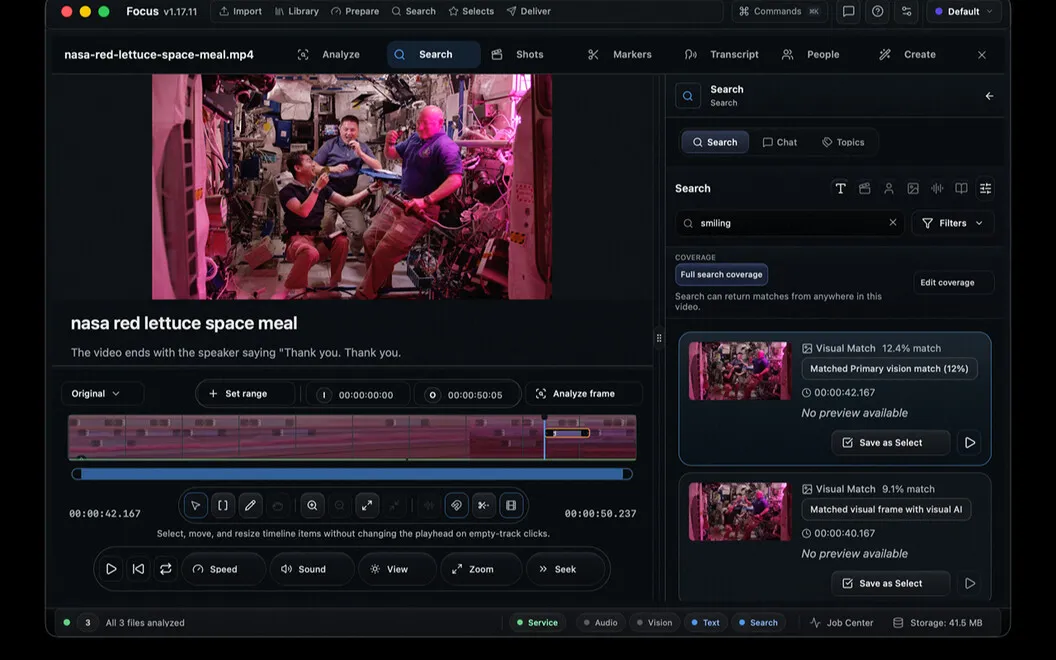Save the 9.1% match as Select
This screenshot has height=660, width=1056.
[890, 583]
